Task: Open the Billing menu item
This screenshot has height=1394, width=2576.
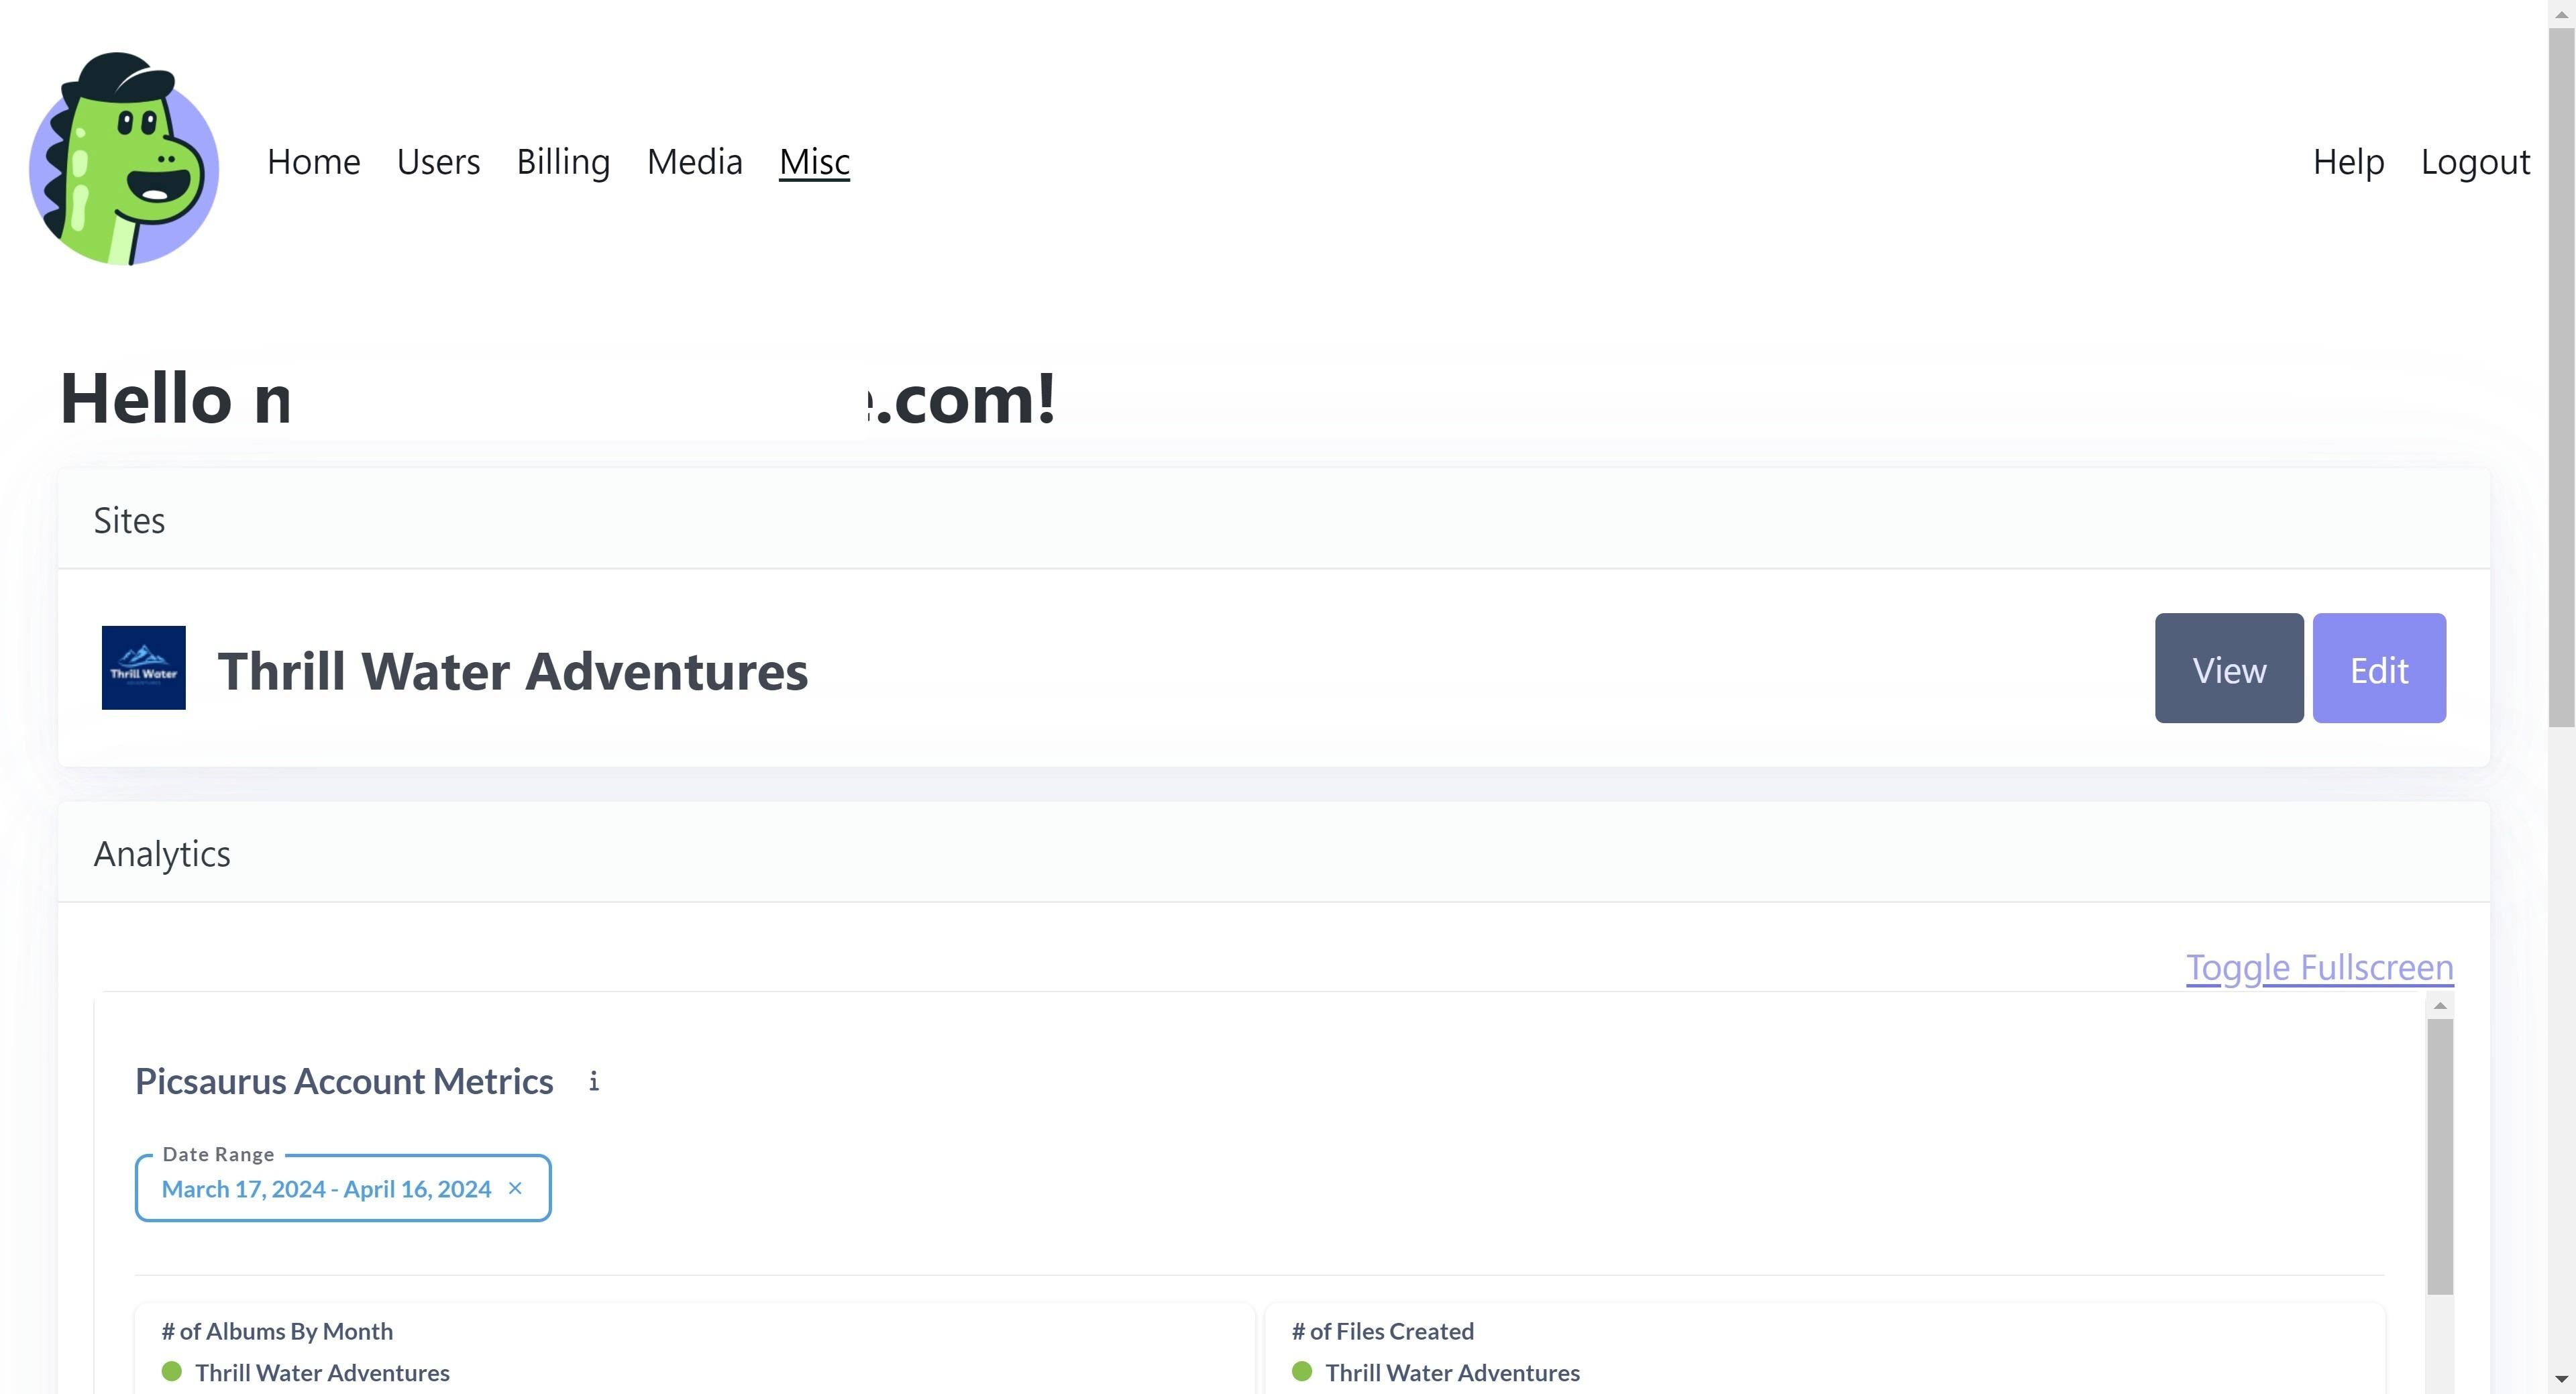Action: coord(563,162)
